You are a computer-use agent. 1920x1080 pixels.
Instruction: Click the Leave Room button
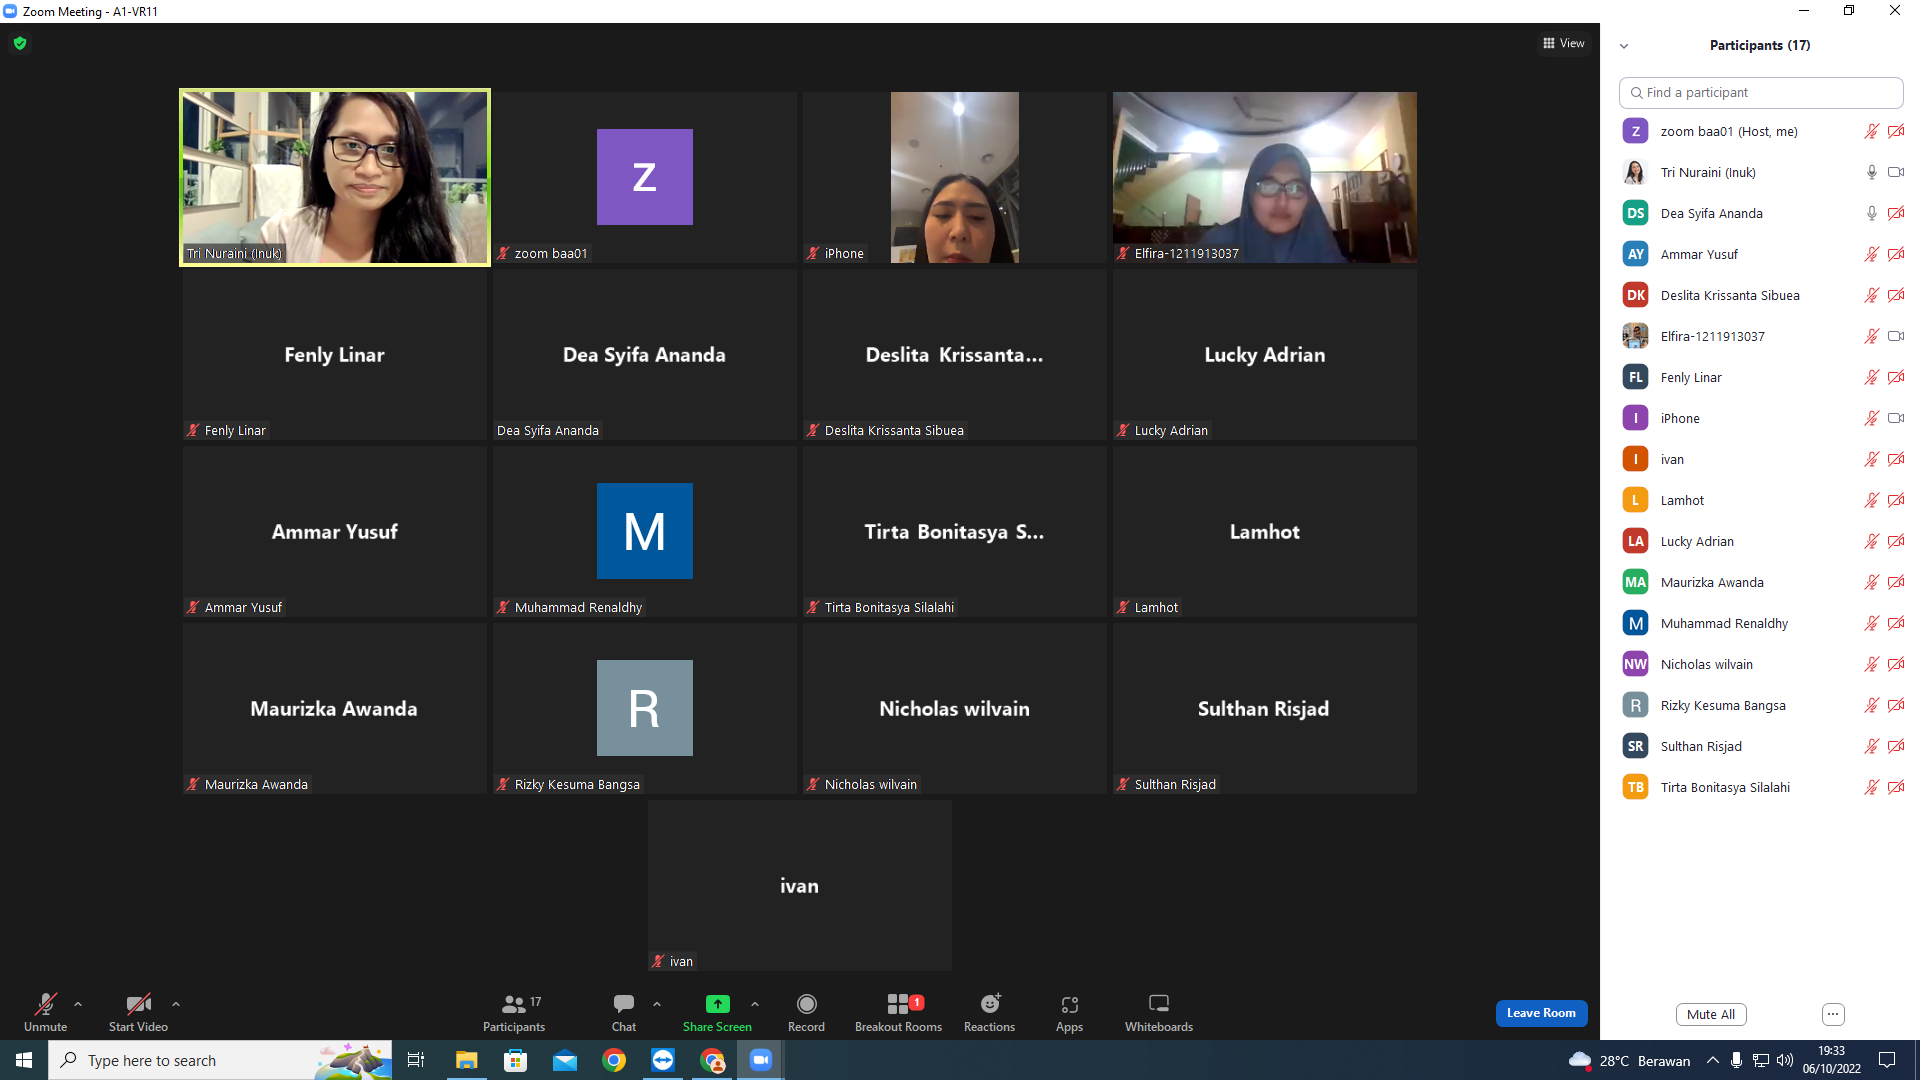click(x=1541, y=1013)
